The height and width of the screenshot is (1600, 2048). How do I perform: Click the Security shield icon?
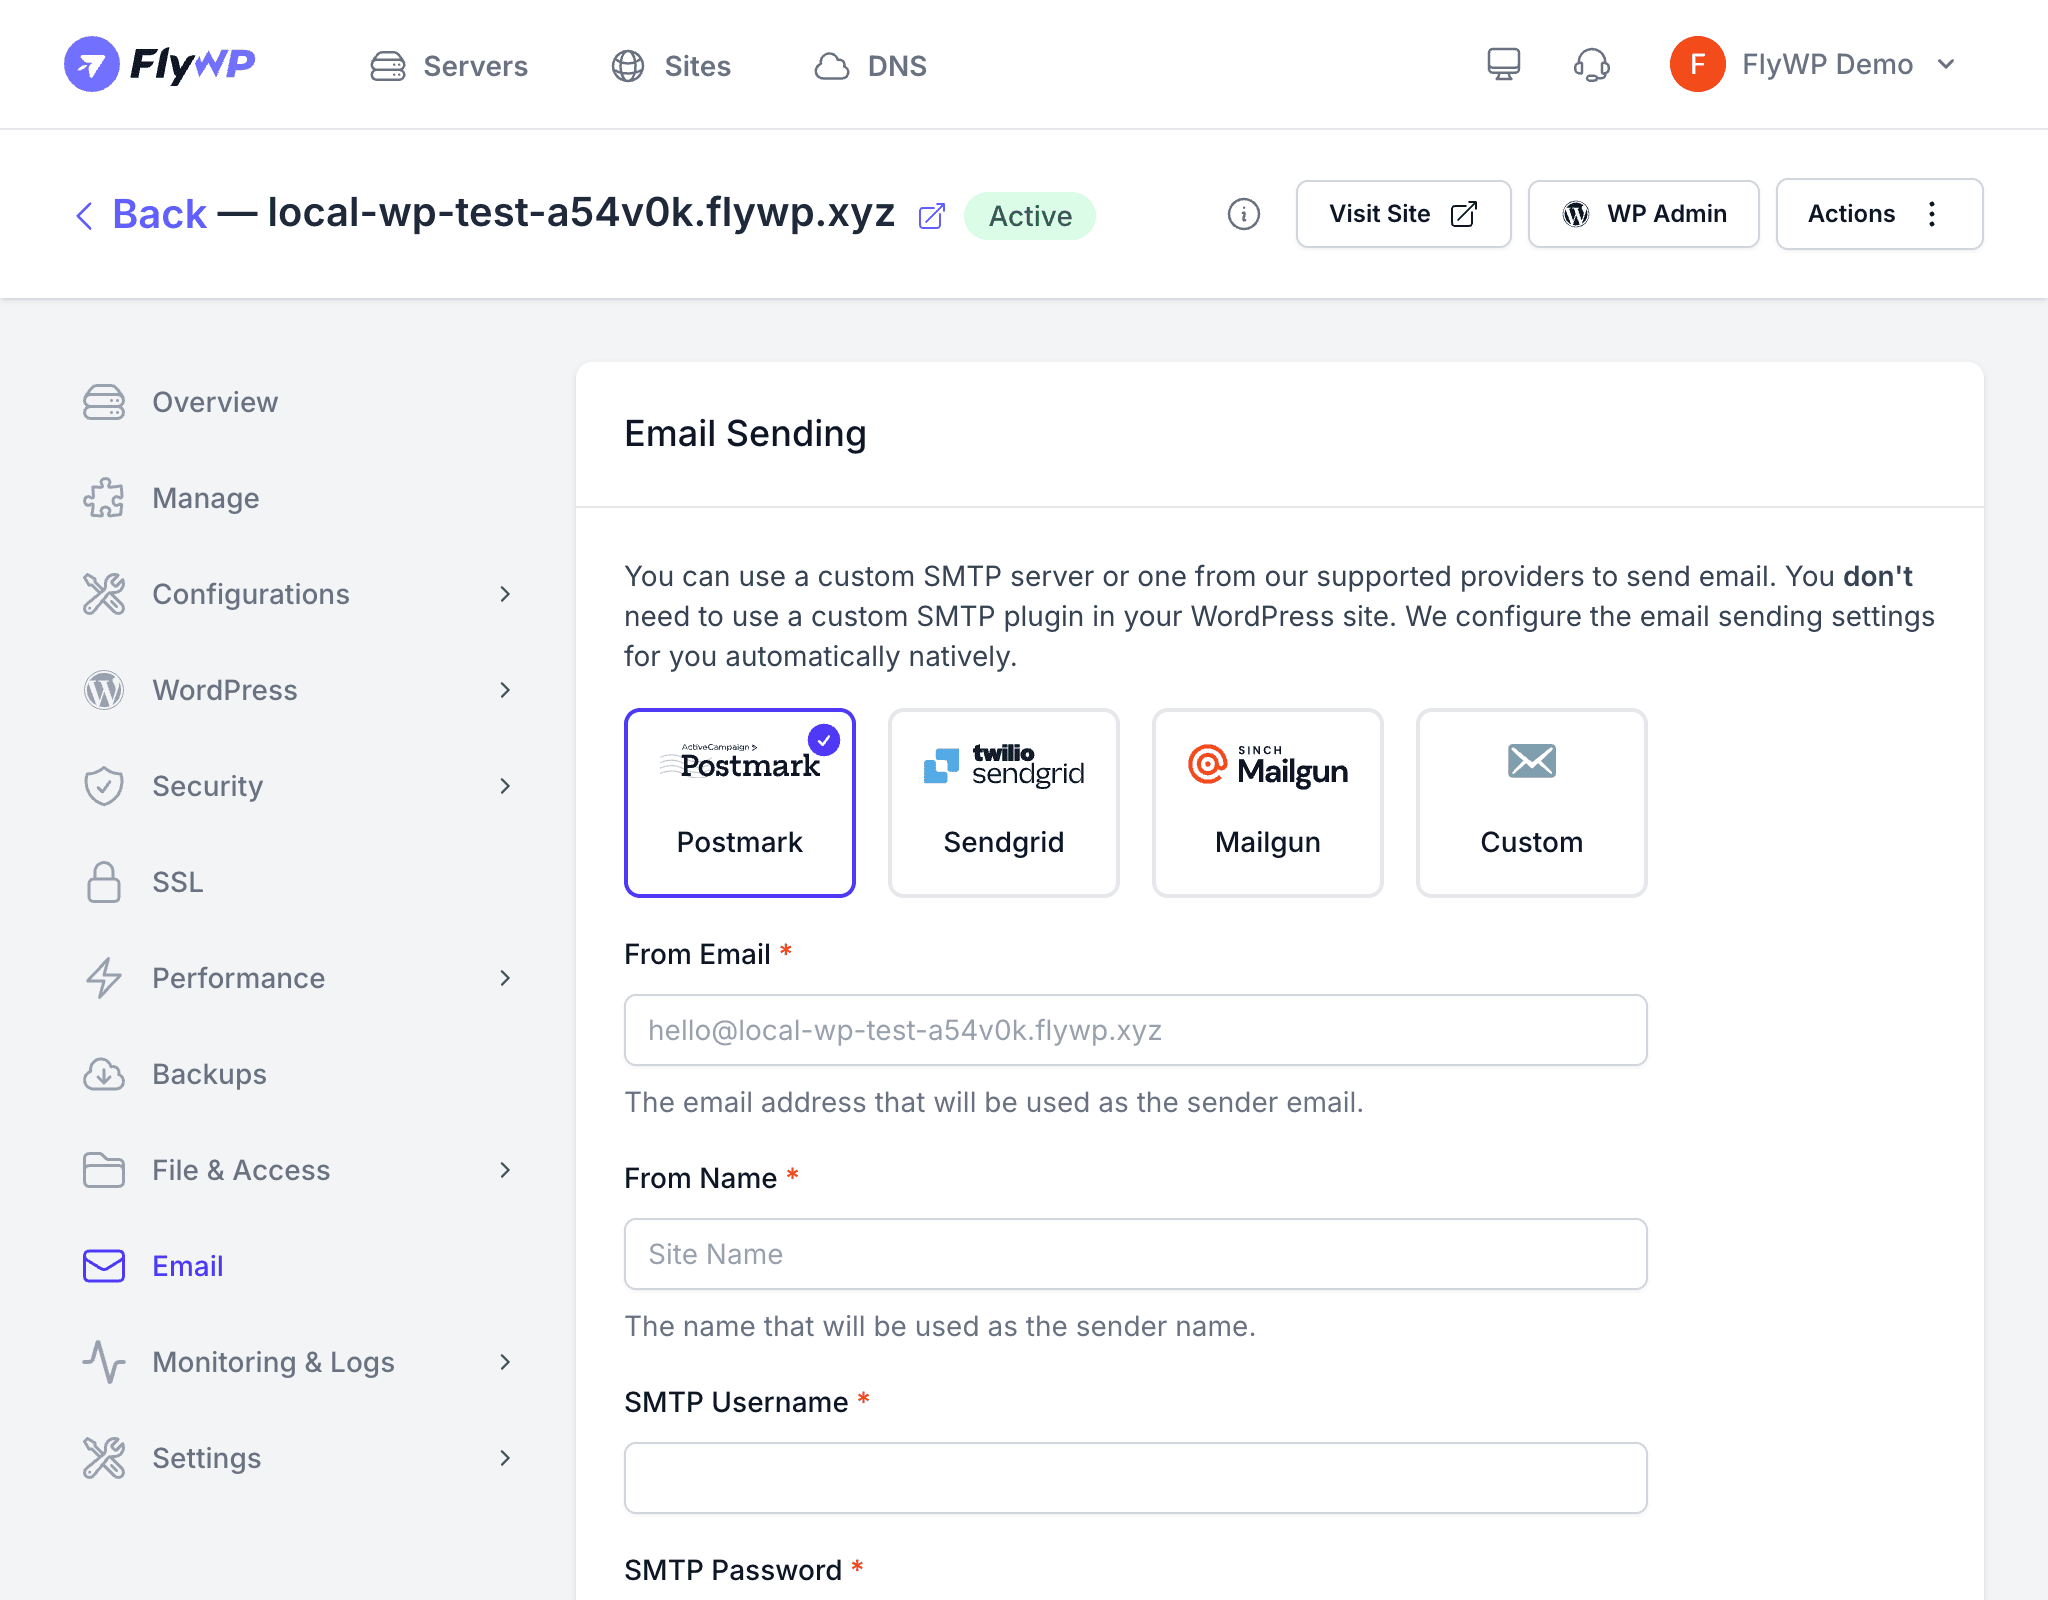pyautogui.click(x=104, y=786)
